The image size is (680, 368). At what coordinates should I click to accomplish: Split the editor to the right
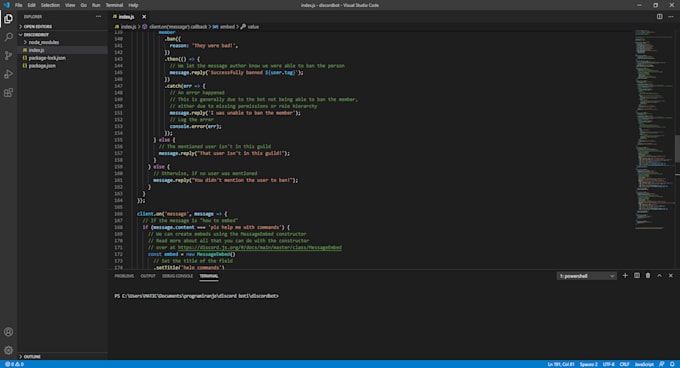point(659,16)
